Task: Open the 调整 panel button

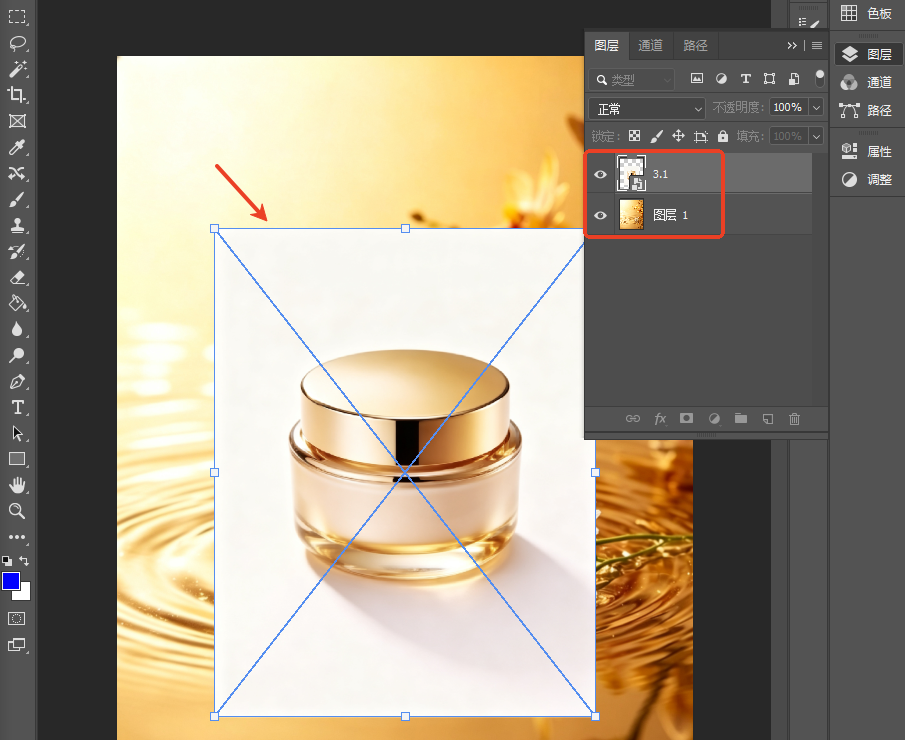Action: [x=867, y=180]
